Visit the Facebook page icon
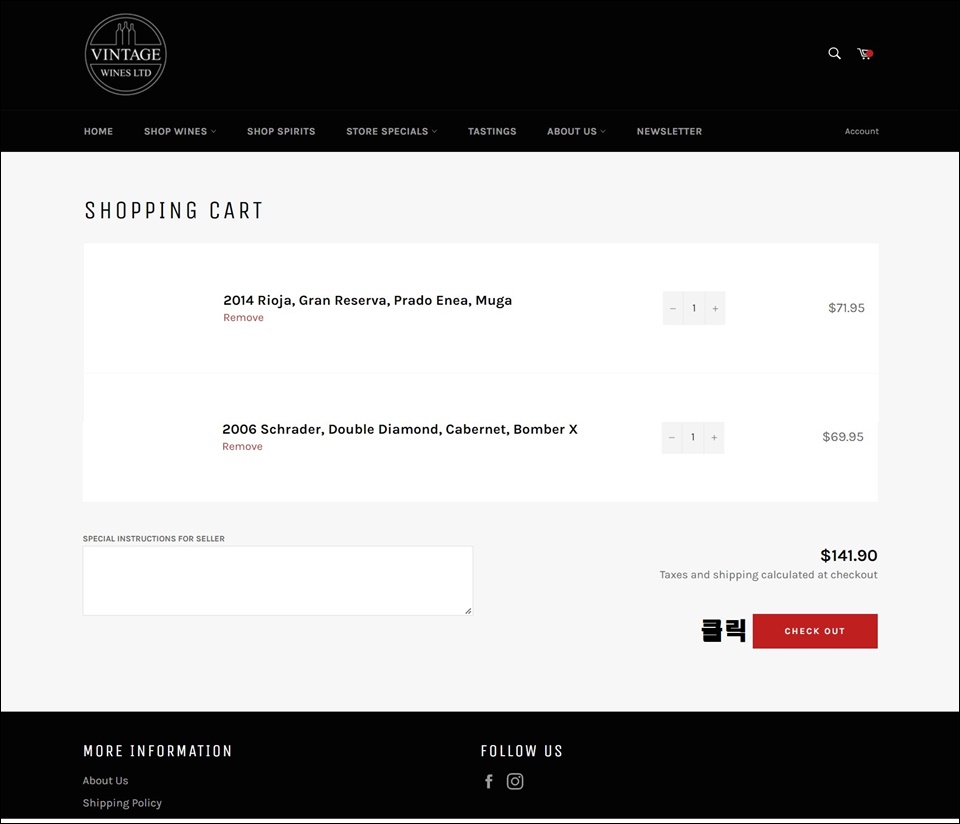The width and height of the screenshot is (960, 824). 489,782
